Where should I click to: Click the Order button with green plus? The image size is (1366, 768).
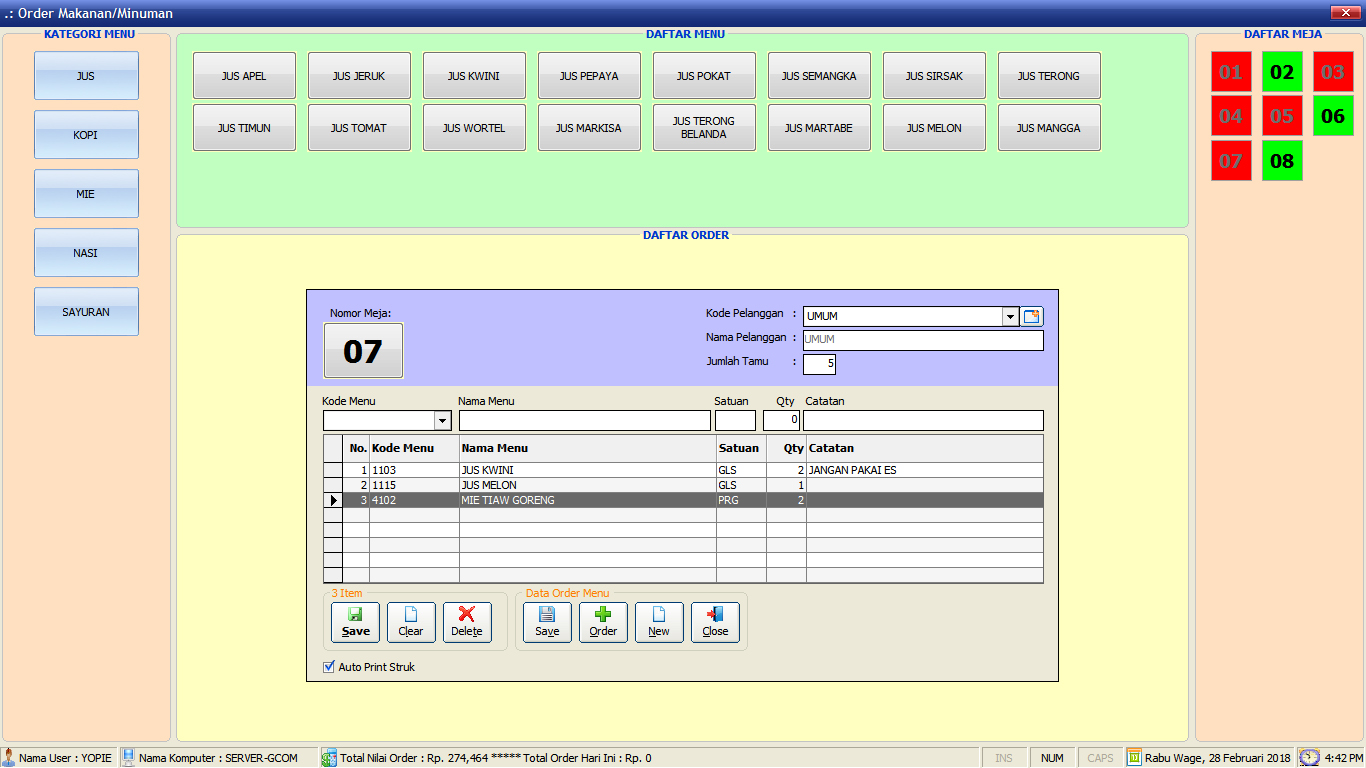point(603,622)
